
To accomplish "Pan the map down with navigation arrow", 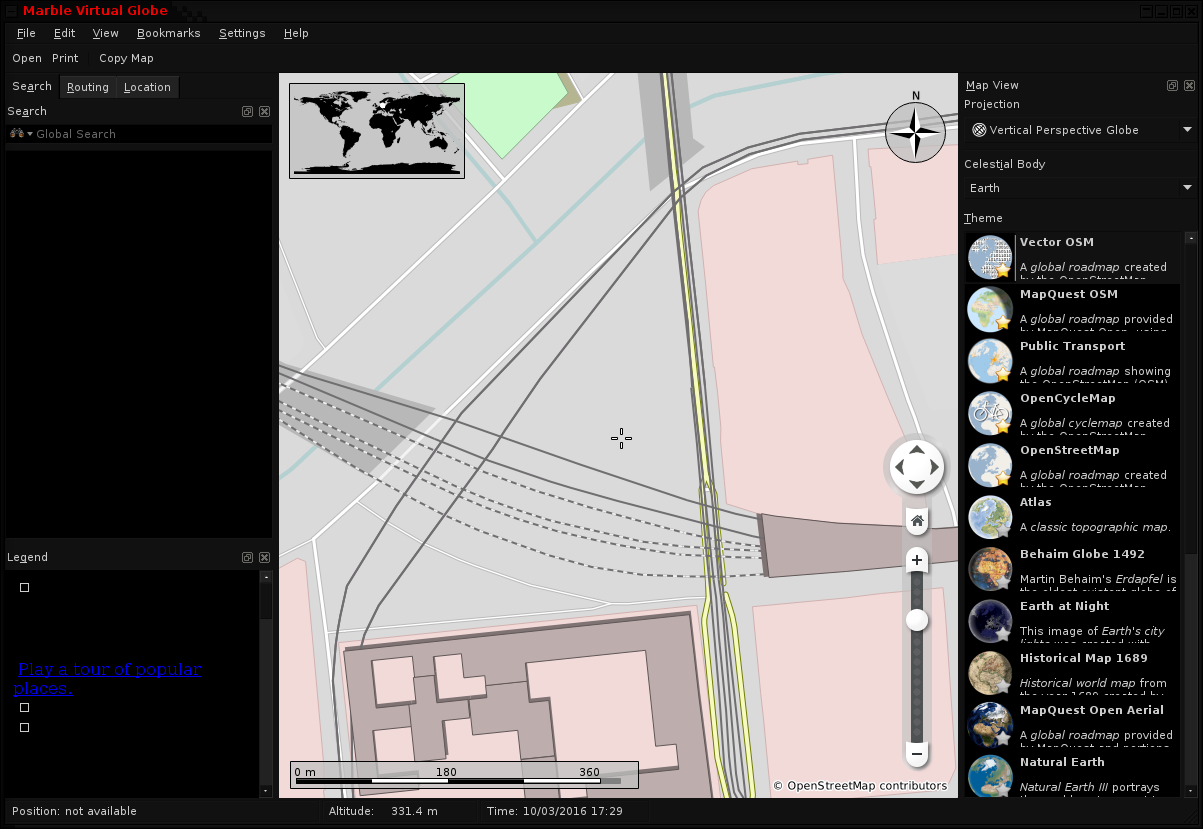I will [x=917, y=484].
